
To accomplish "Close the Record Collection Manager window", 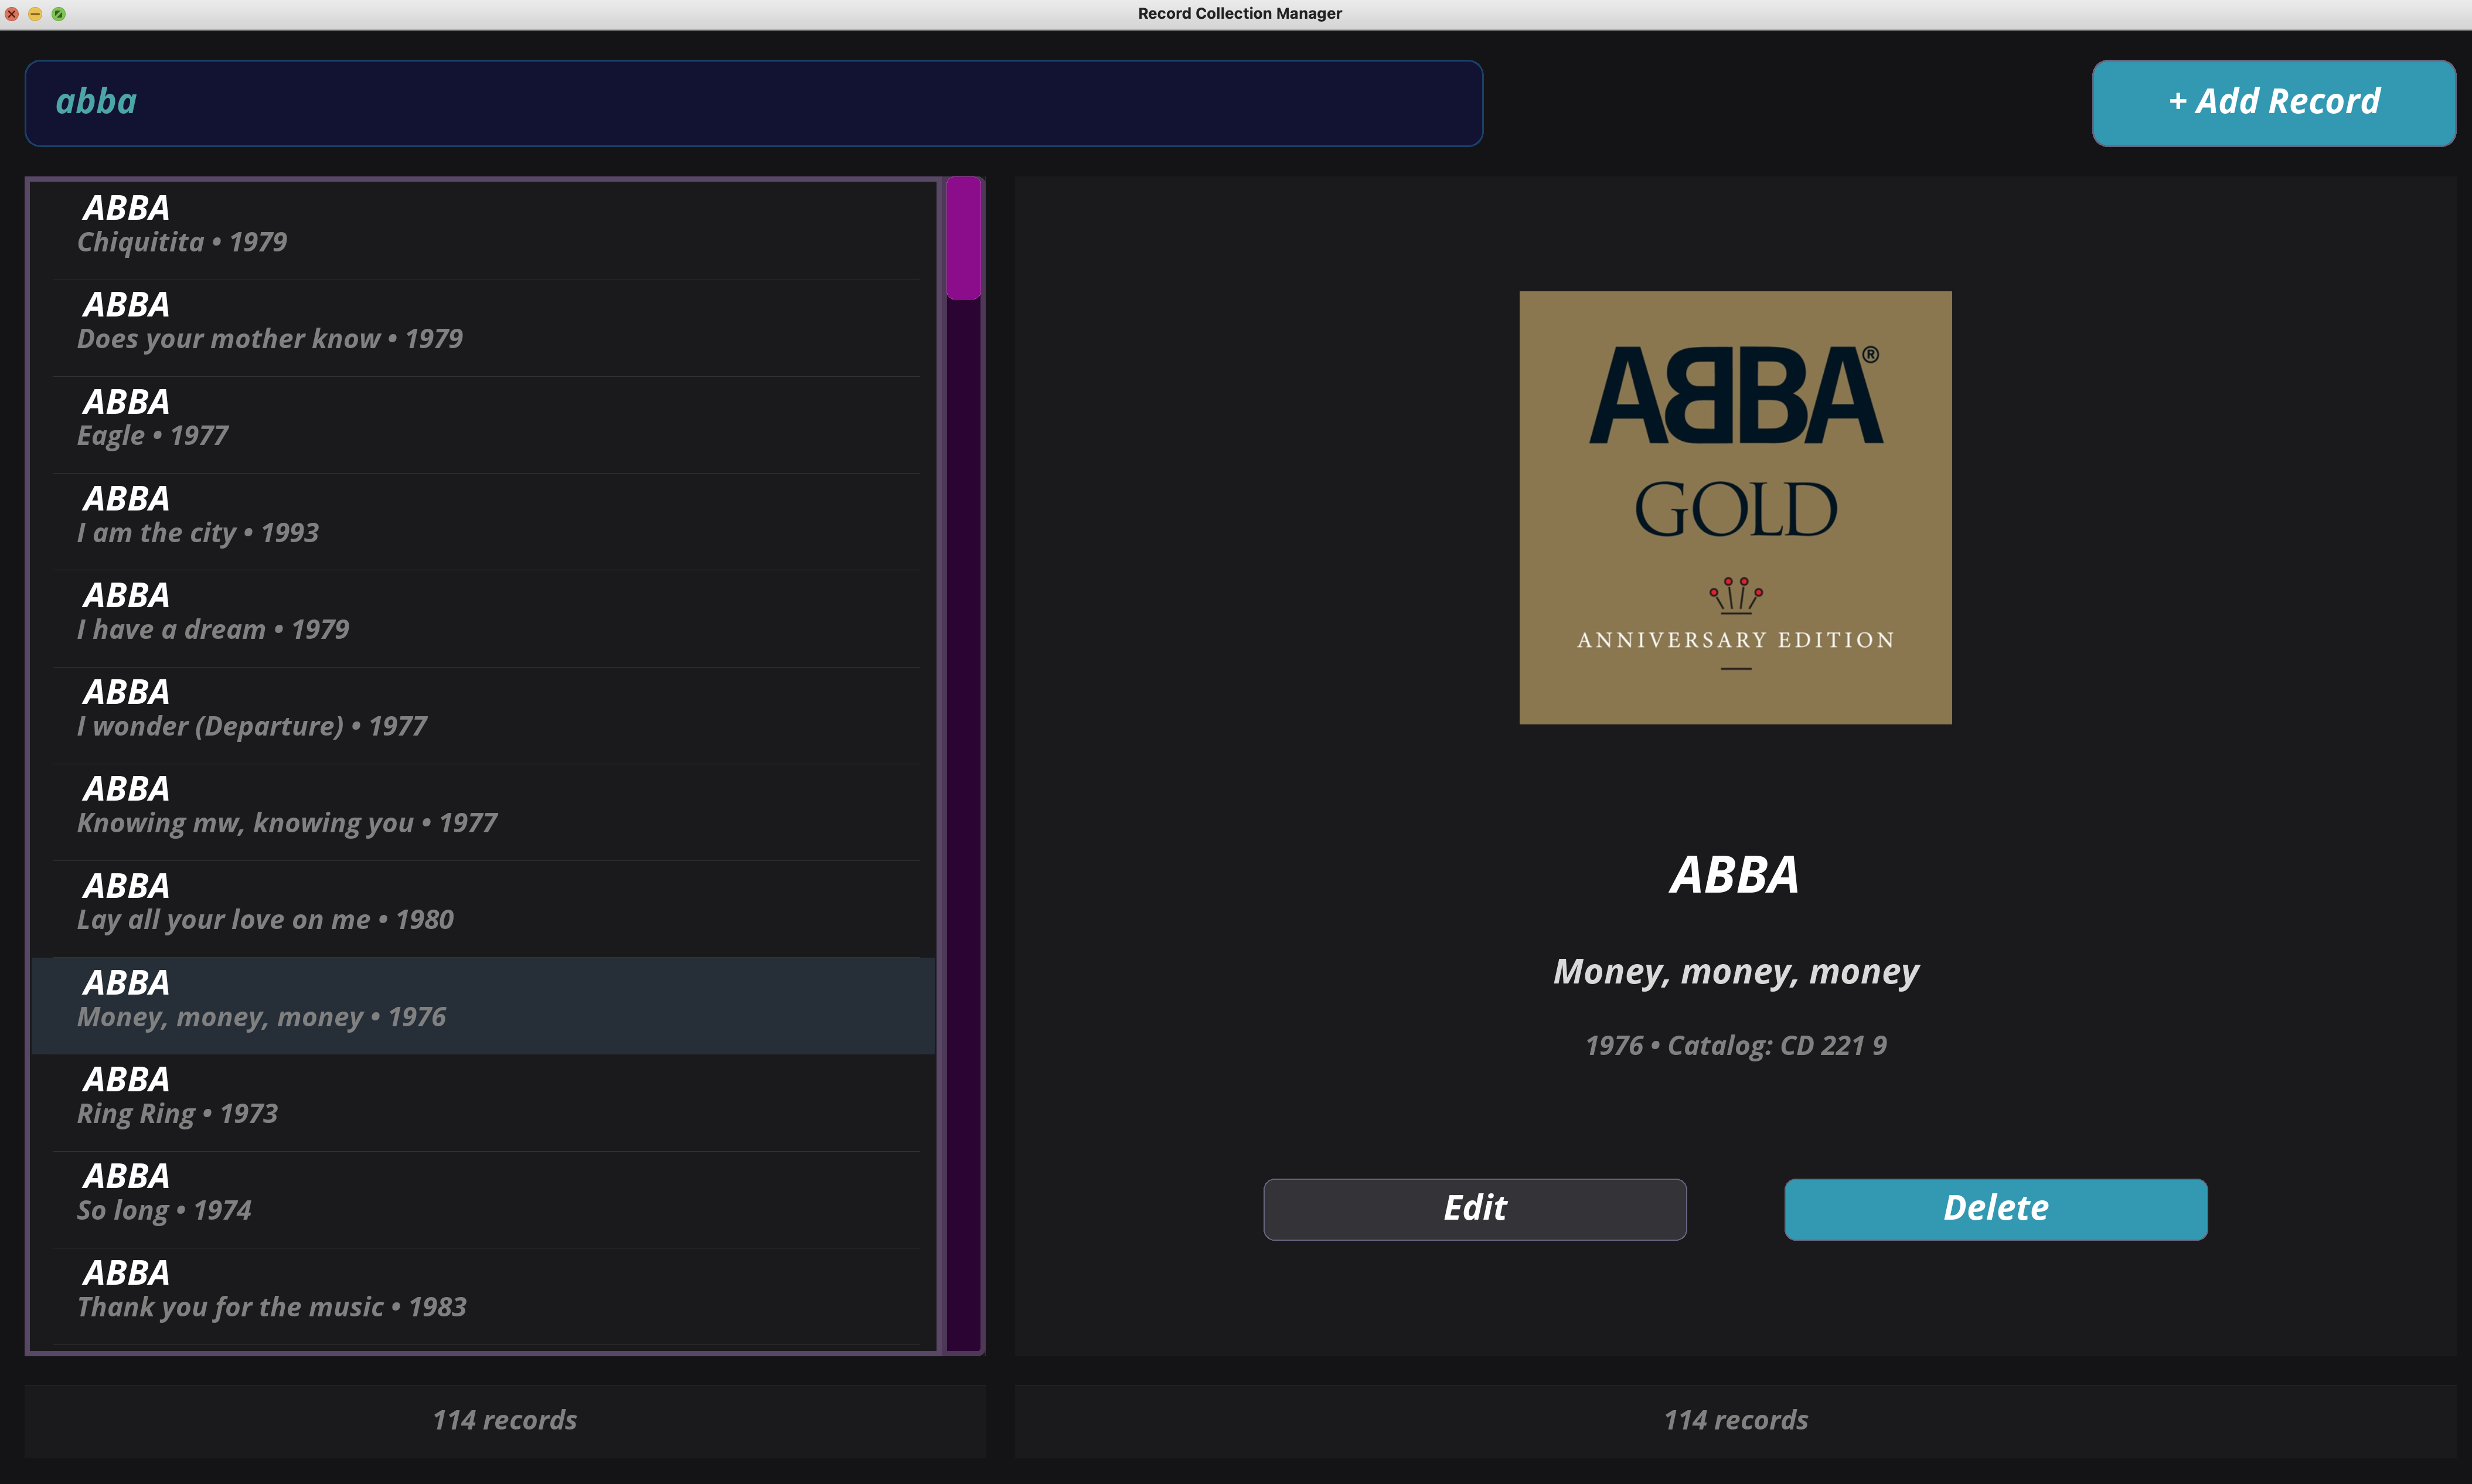I will pos(12,14).
